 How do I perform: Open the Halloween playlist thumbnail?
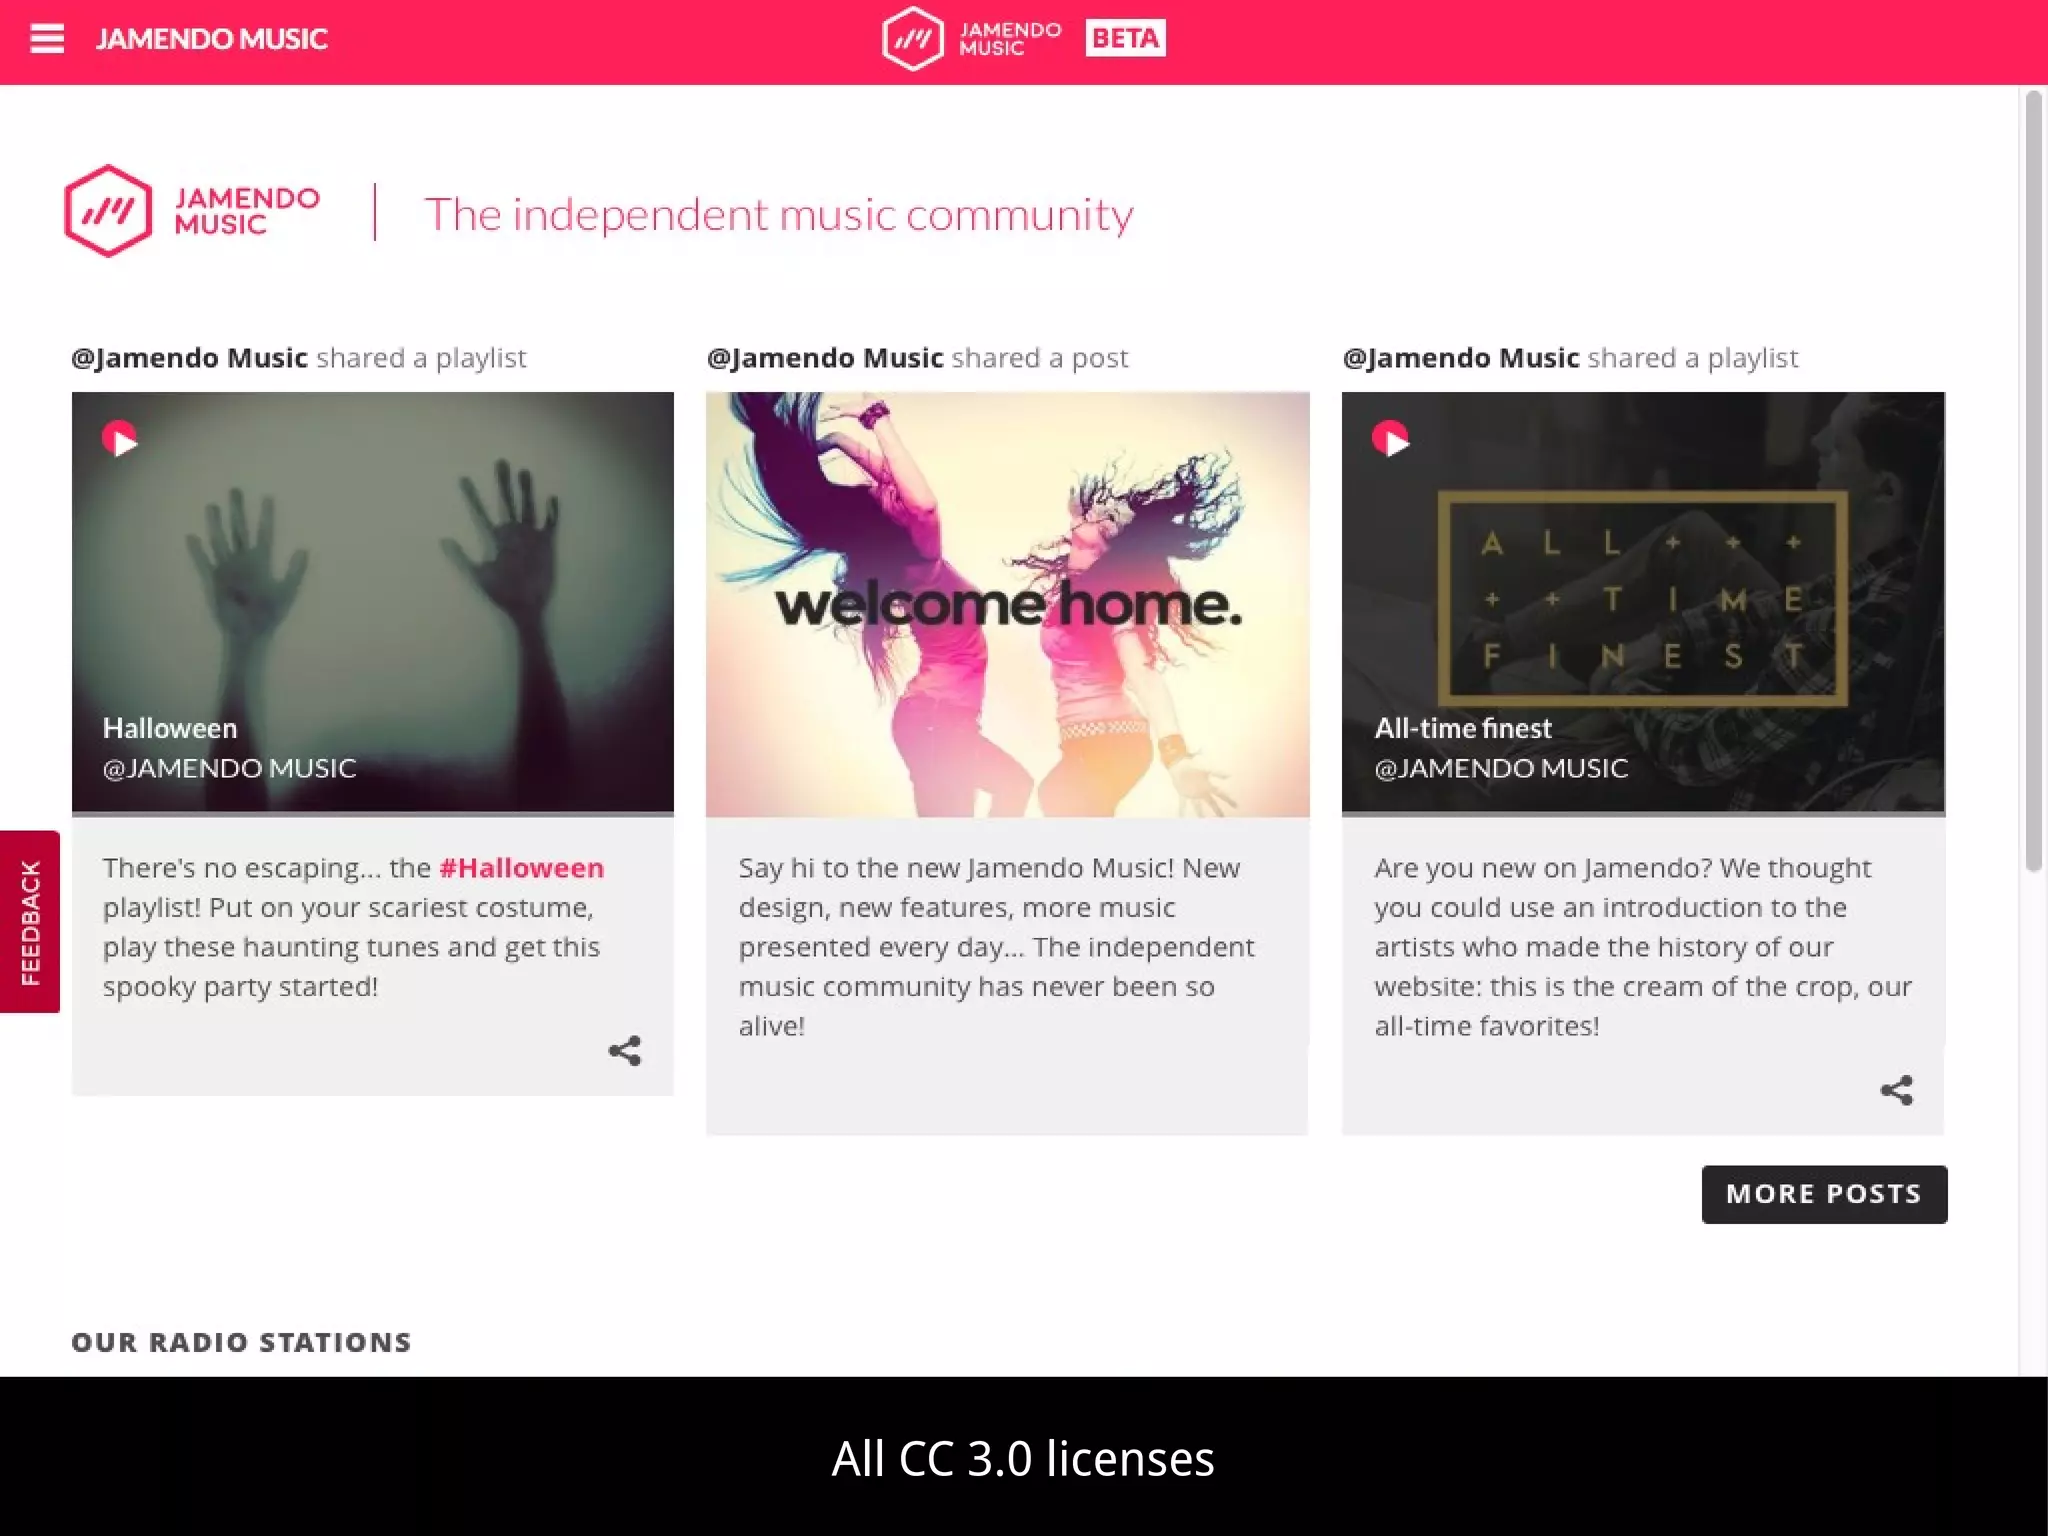tap(373, 602)
